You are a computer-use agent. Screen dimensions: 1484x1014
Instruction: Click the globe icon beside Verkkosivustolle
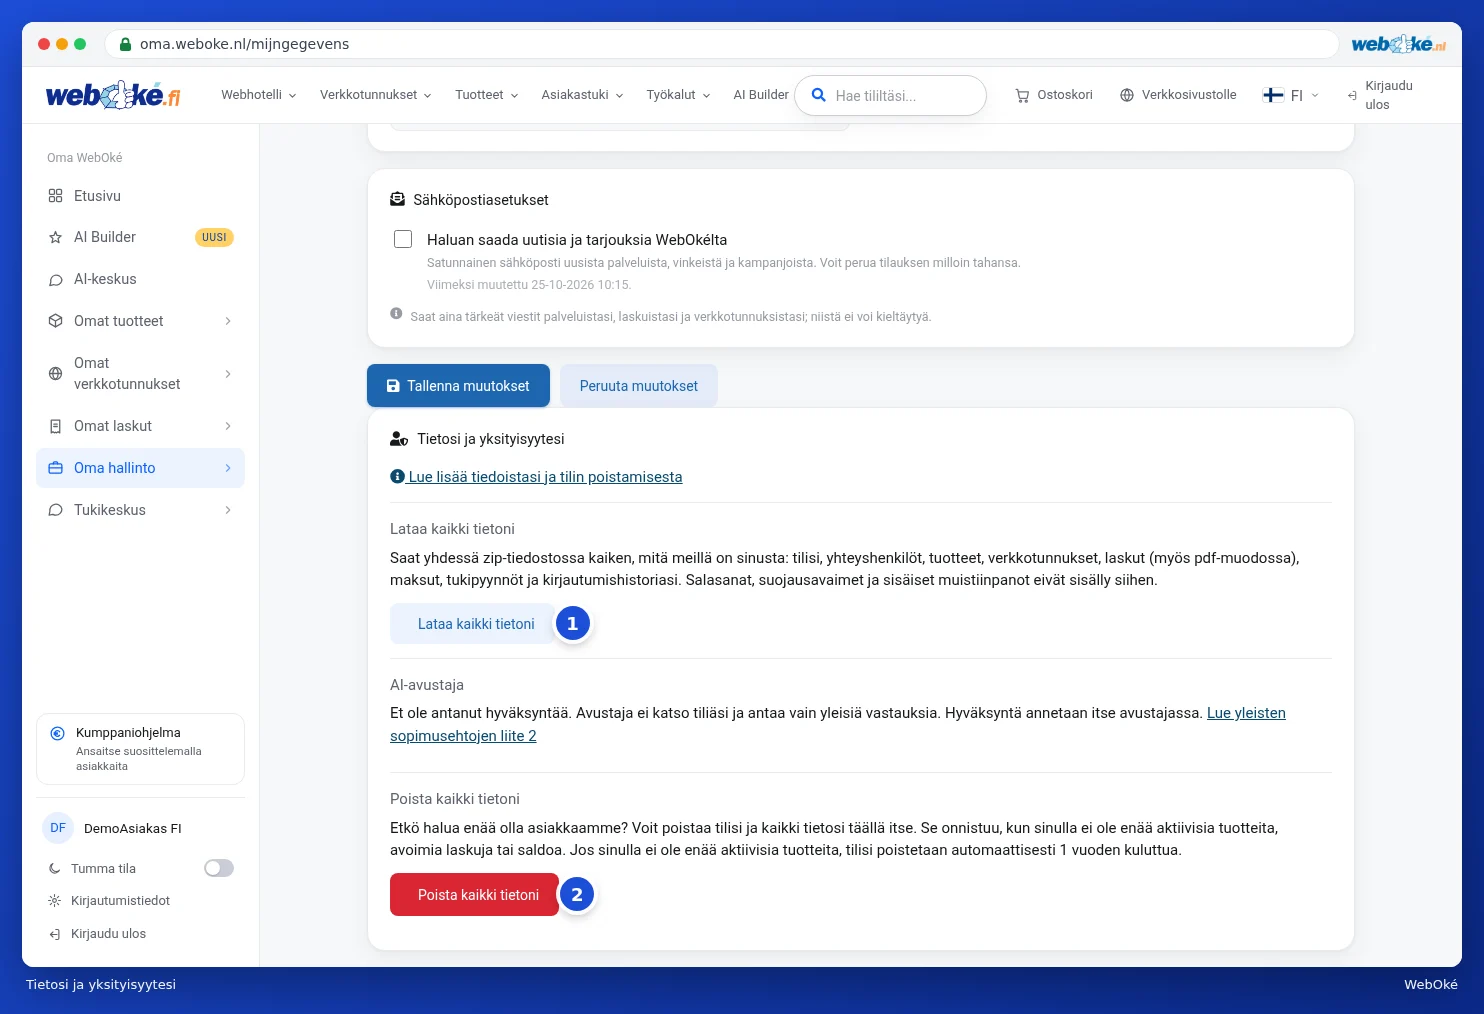(x=1127, y=95)
